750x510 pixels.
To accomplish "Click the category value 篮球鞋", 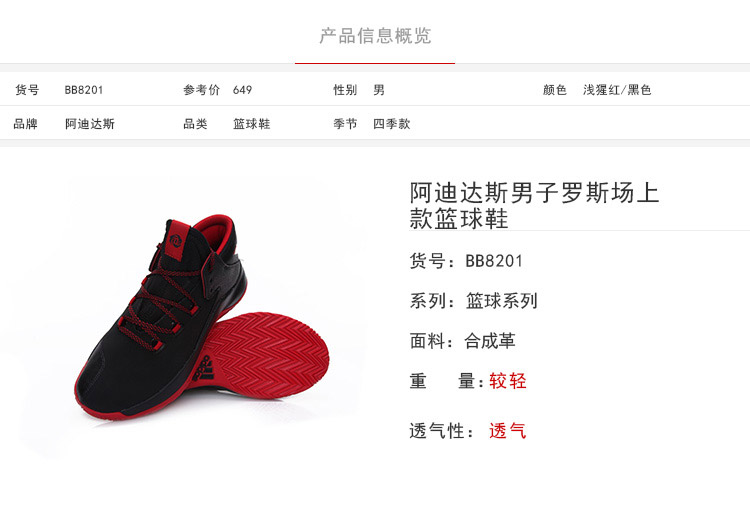I will tap(252, 124).
